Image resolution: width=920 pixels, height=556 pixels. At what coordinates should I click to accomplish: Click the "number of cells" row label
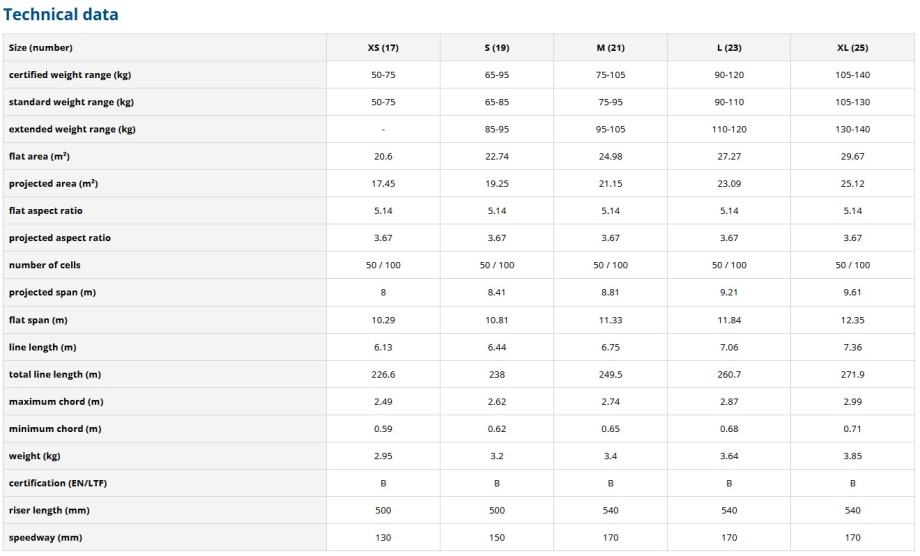pos(45,265)
